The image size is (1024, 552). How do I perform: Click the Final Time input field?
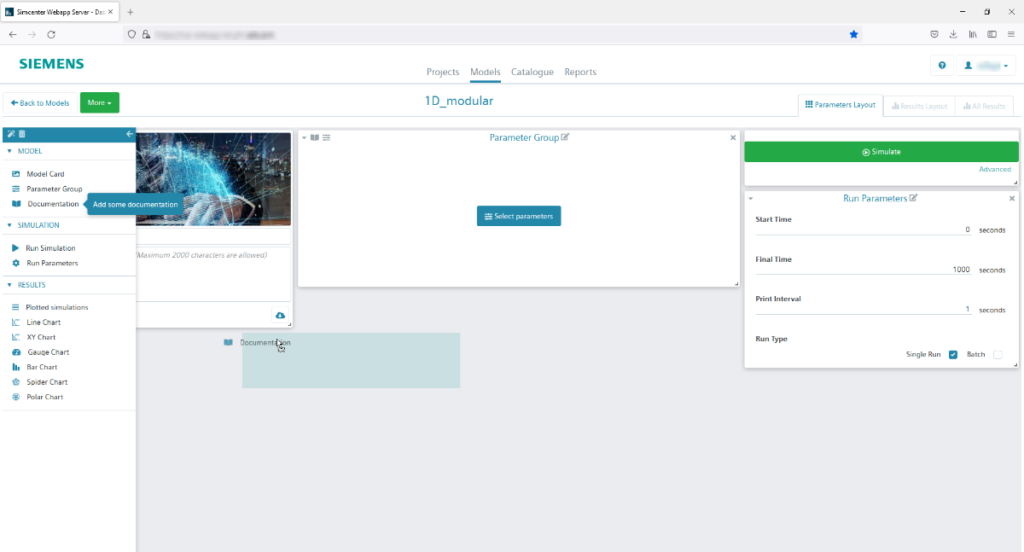click(863, 269)
